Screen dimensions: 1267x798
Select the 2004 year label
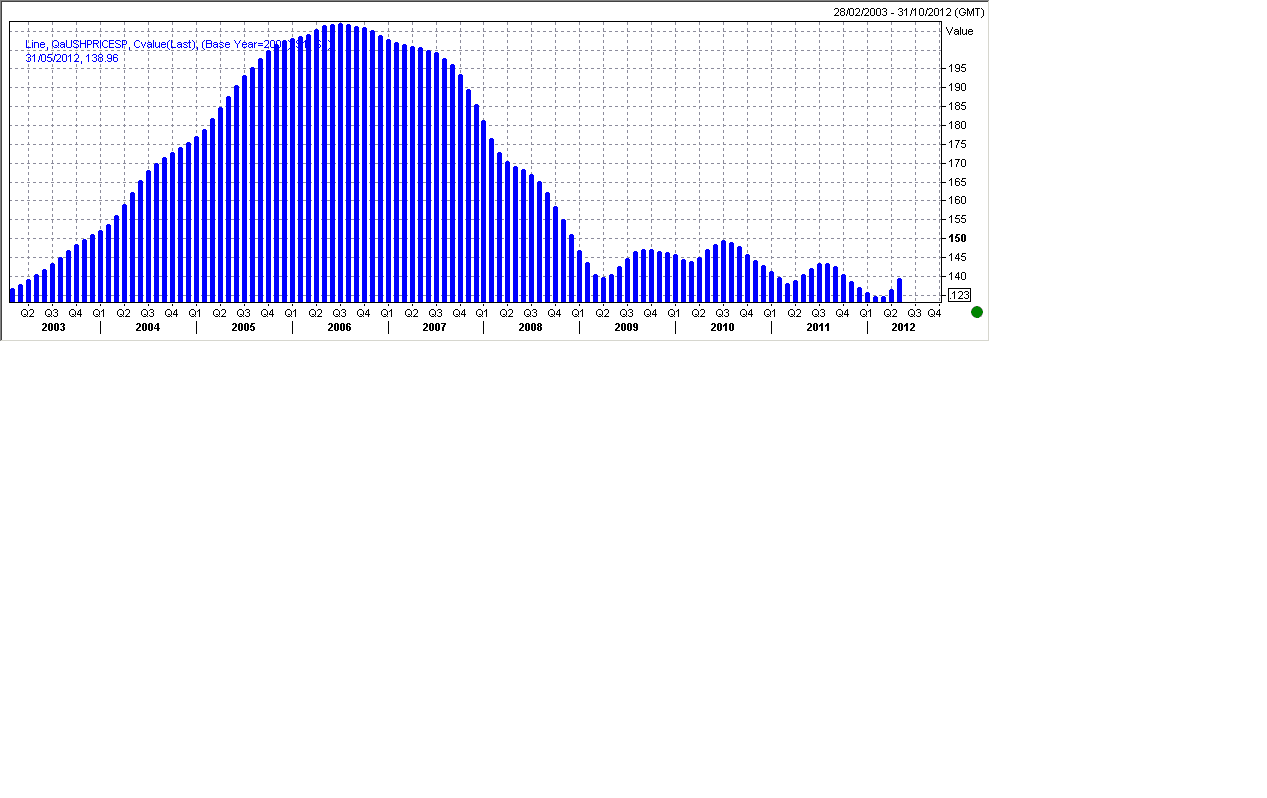tap(148, 327)
